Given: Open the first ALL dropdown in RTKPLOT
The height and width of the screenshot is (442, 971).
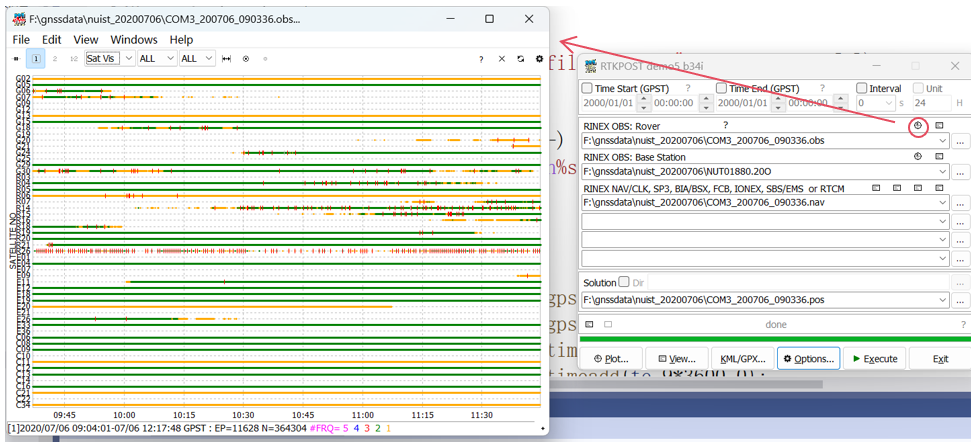Looking at the screenshot, I should [x=171, y=58].
